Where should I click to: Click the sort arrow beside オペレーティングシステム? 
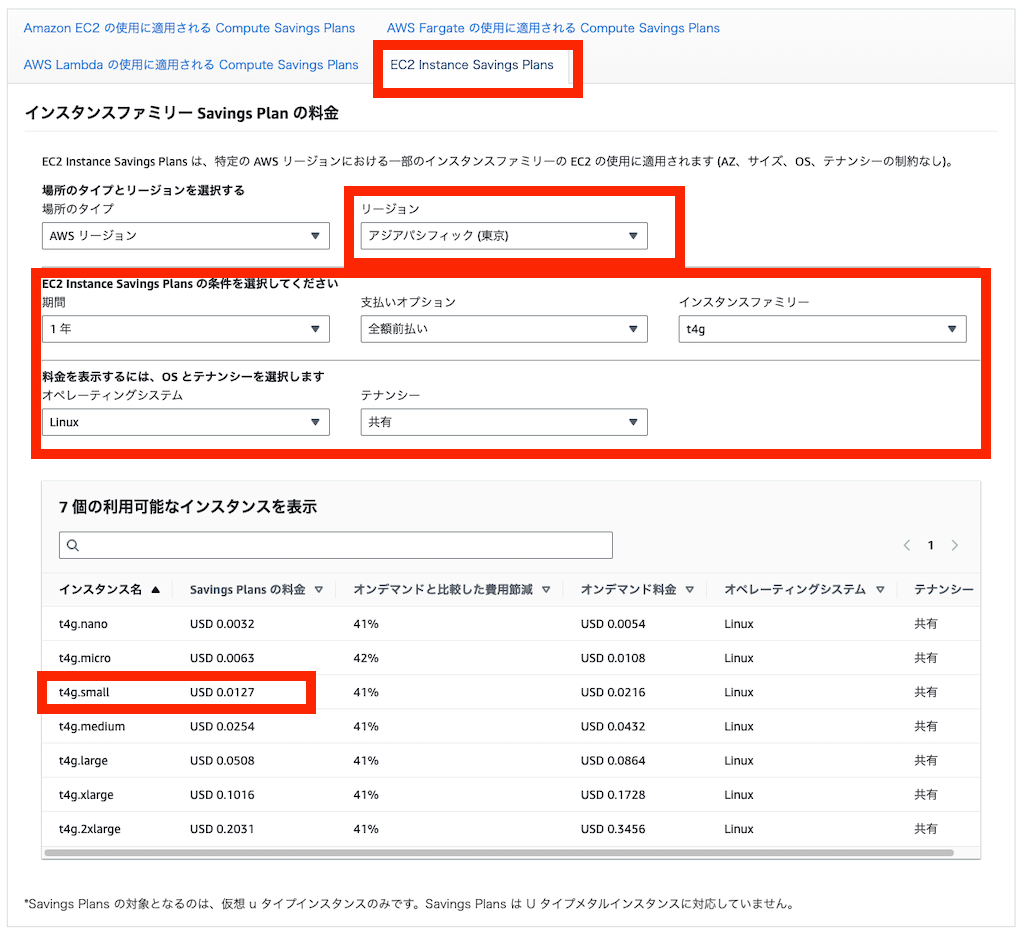tap(880, 590)
